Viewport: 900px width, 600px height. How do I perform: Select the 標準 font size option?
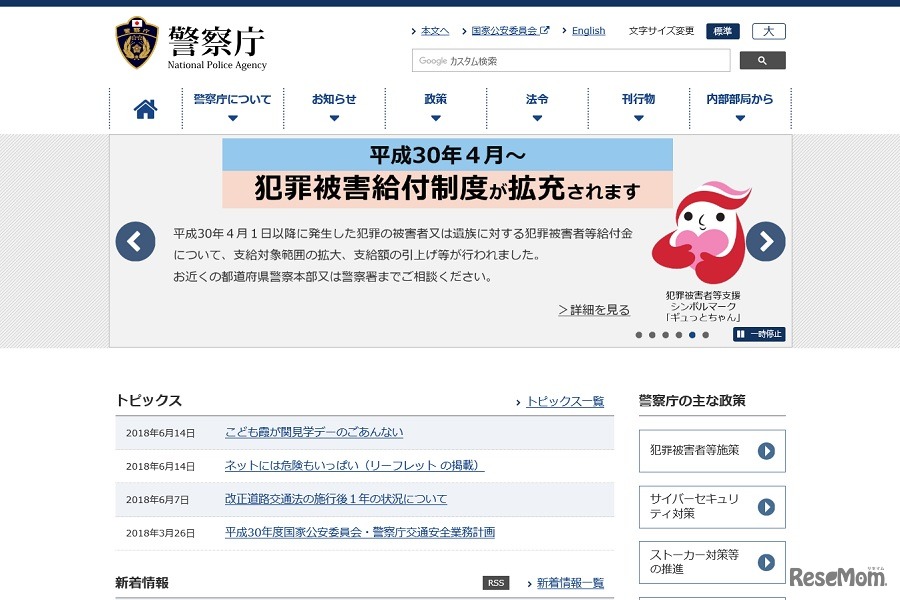tap(721, 31)
